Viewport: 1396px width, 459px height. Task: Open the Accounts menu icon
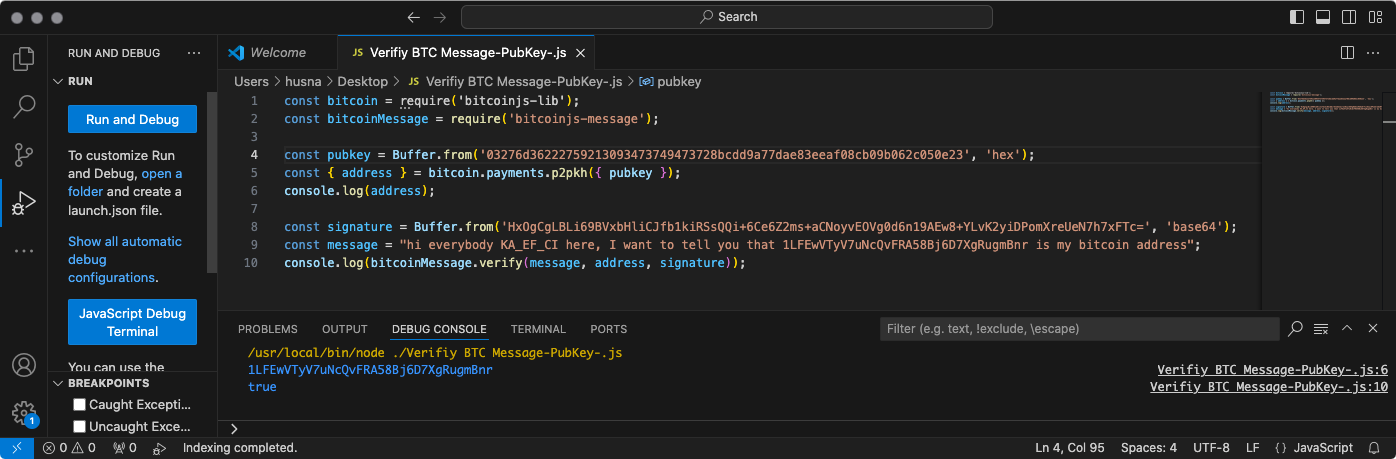point(23,366)
